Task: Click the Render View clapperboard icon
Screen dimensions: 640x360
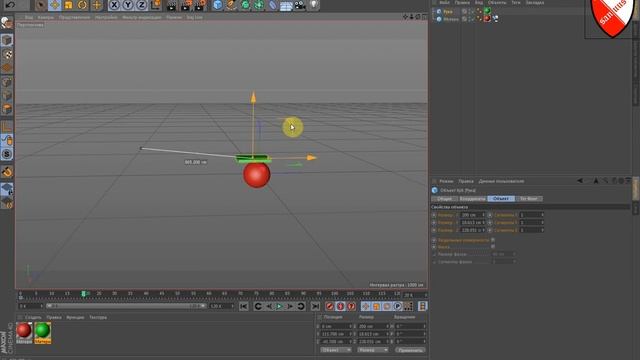Action: point(172,5)
